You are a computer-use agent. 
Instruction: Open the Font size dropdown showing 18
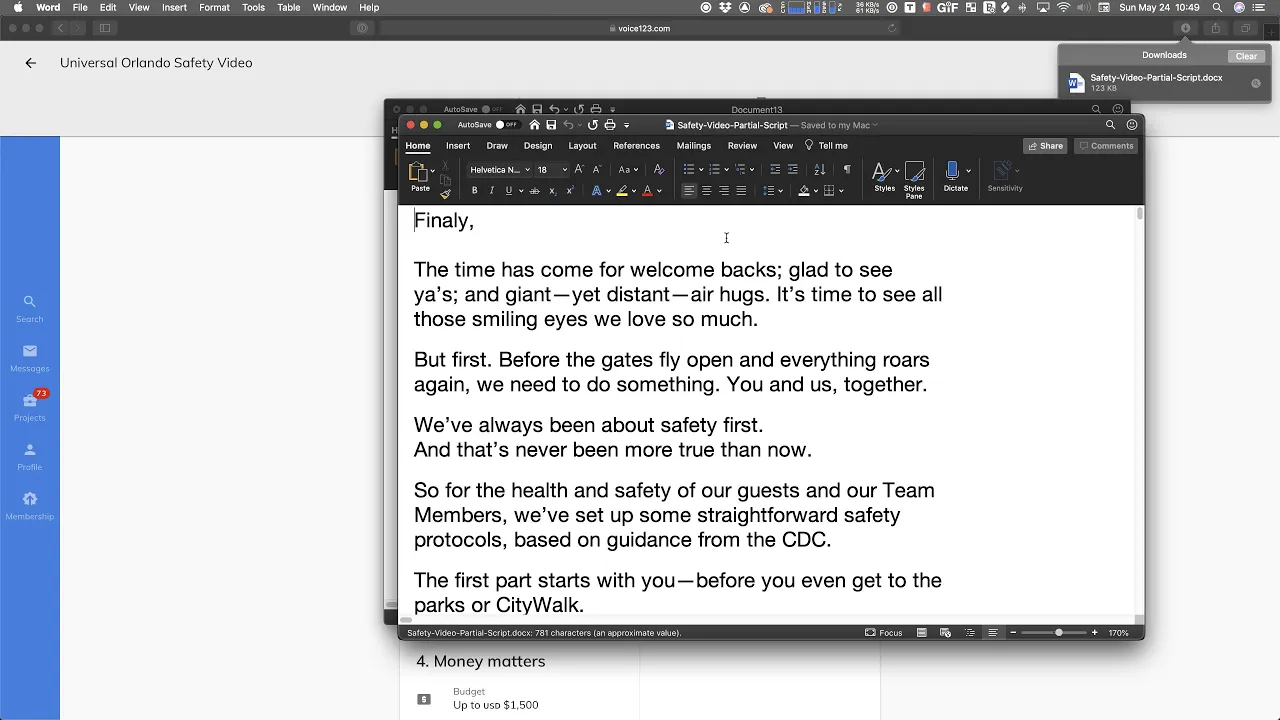coord(552,170)
